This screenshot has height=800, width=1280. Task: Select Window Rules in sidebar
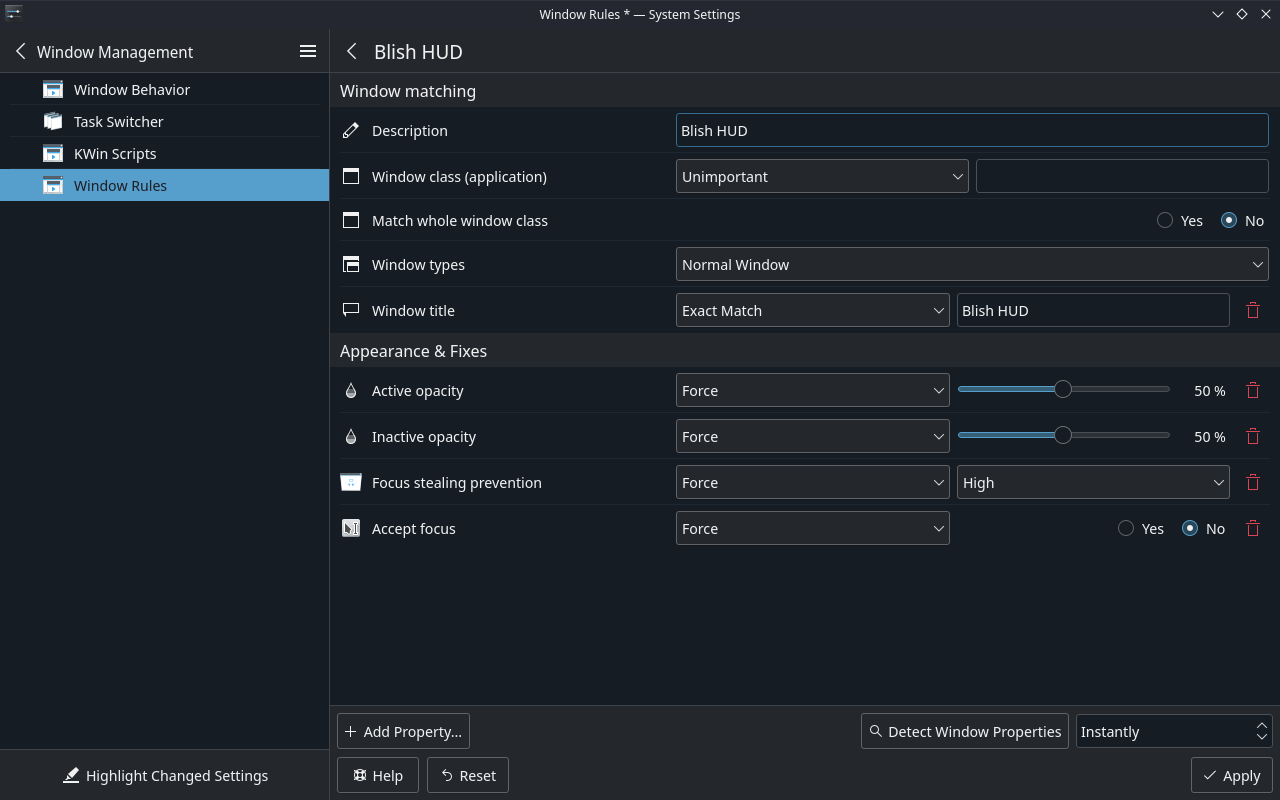[x=164, y=185]
